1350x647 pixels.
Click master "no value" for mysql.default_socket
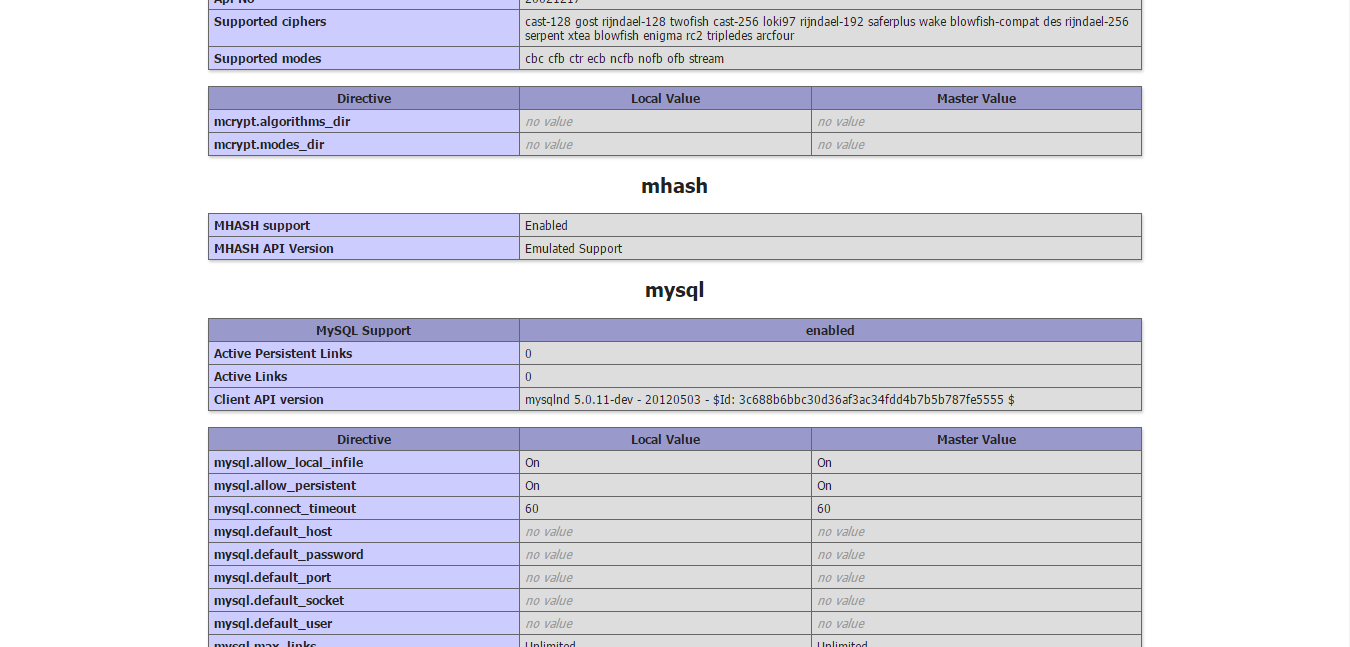point(841,600)
